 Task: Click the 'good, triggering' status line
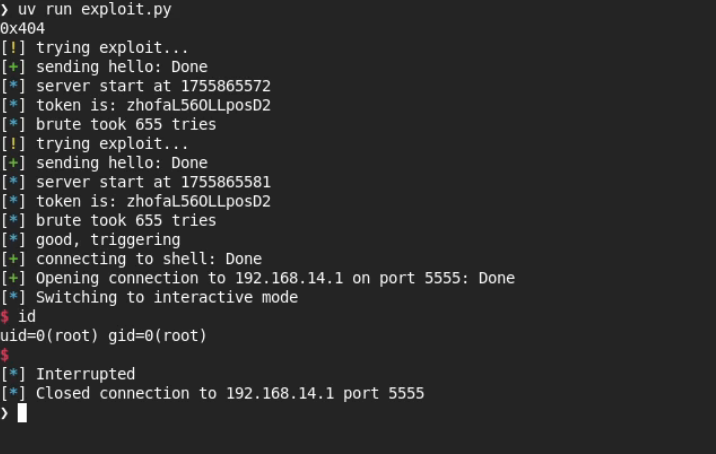(x=108, y=239)
